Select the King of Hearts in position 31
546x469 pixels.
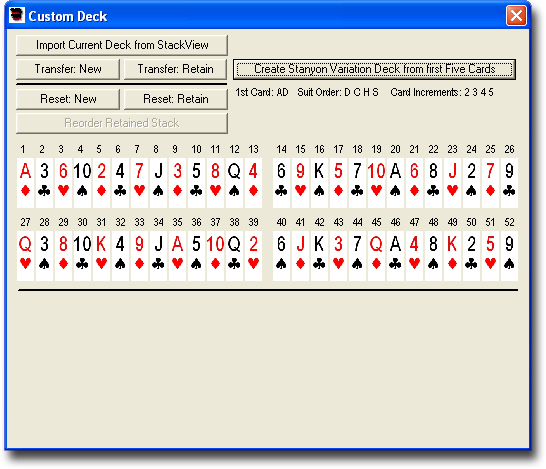click(101, 256)
